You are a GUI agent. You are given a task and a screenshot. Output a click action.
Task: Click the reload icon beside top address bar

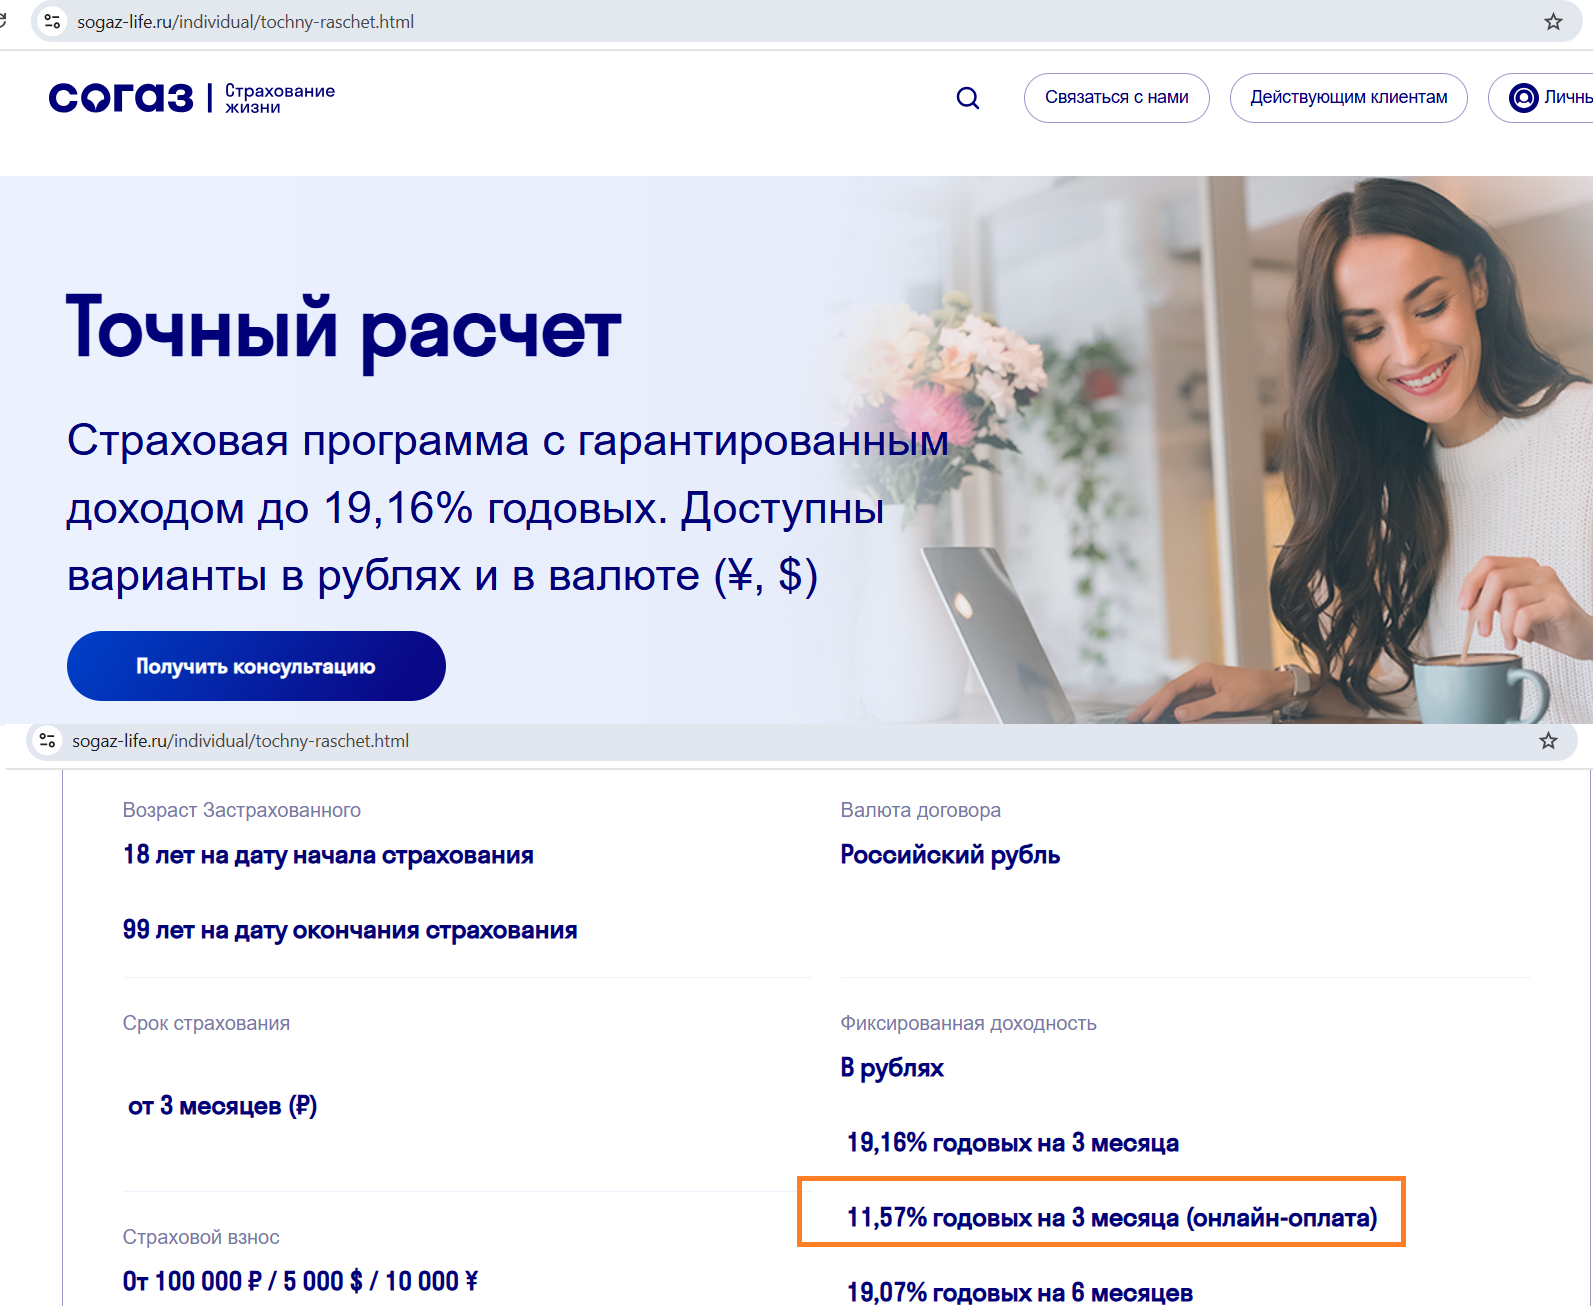tap(3, 21)
